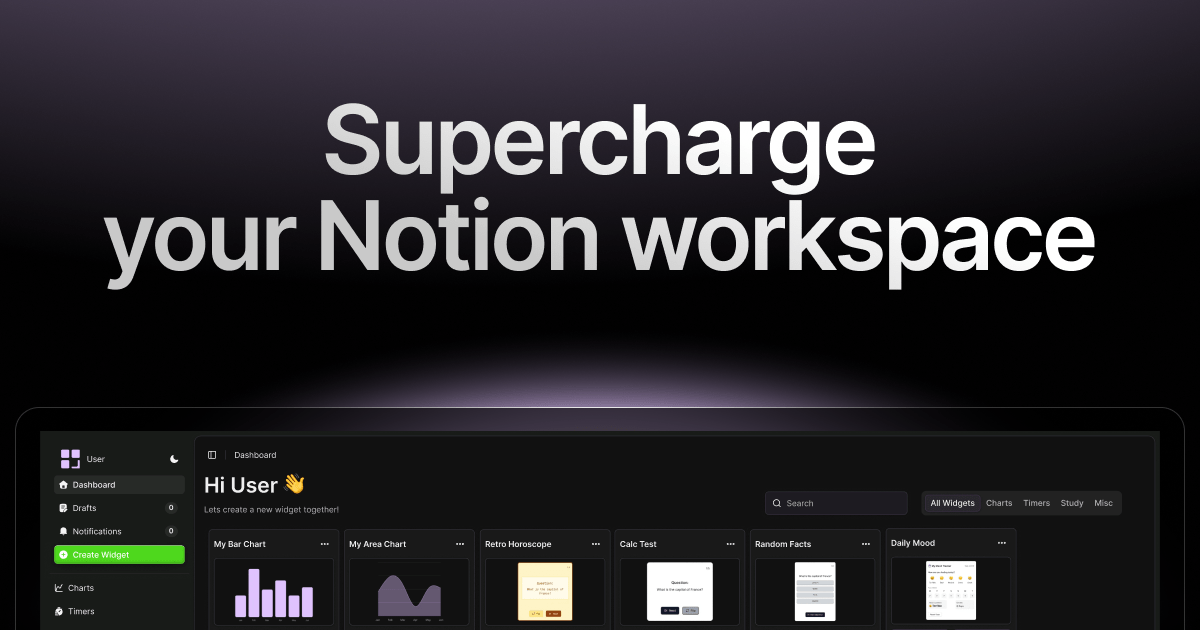Open options menu for My Area Chart
This screenshot has height=630, width=1200.
coord(460,544)
